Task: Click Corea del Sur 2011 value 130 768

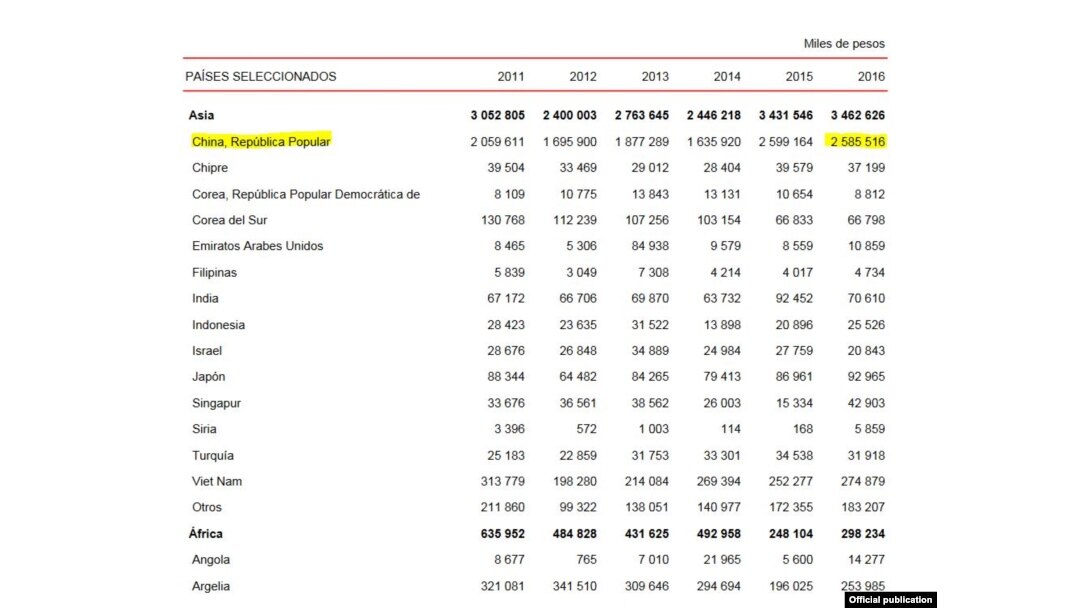Action: pyautogui.click(x=503, y=220)
